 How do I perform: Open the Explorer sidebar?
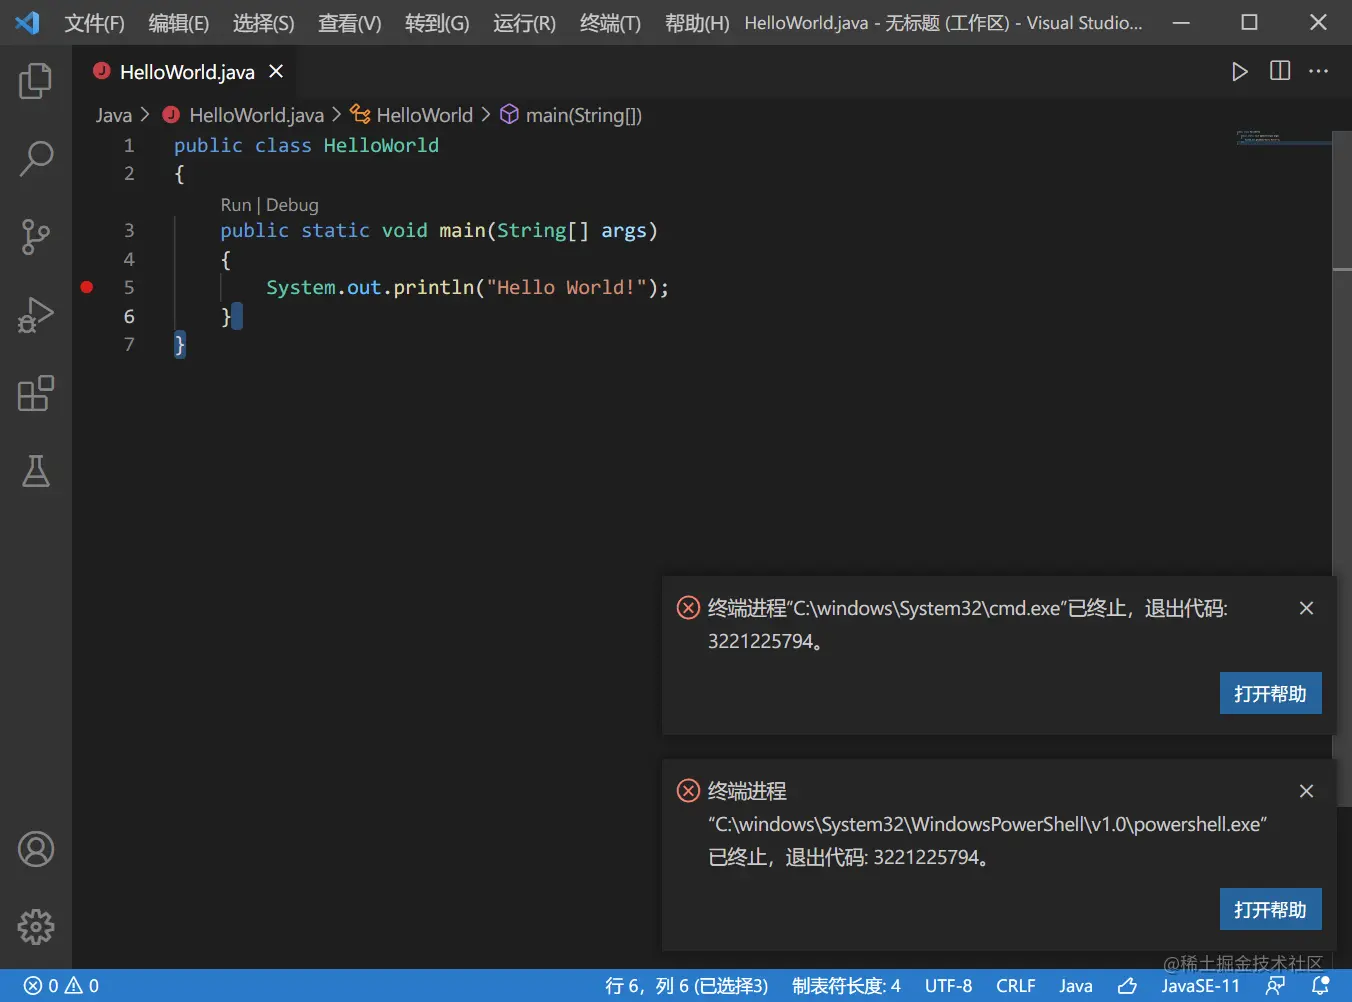pos(36,82)
